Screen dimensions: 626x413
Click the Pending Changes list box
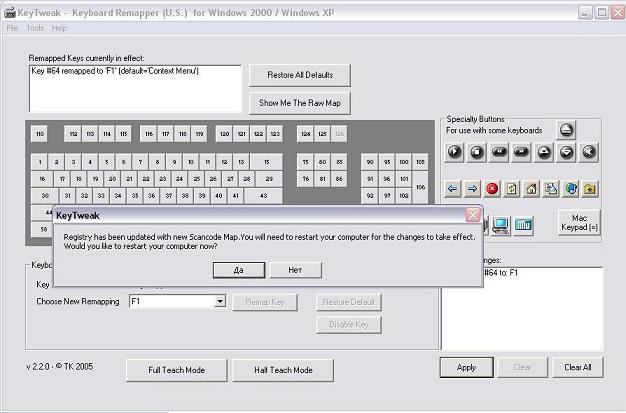pyautogui.click(x=522, y=309)
